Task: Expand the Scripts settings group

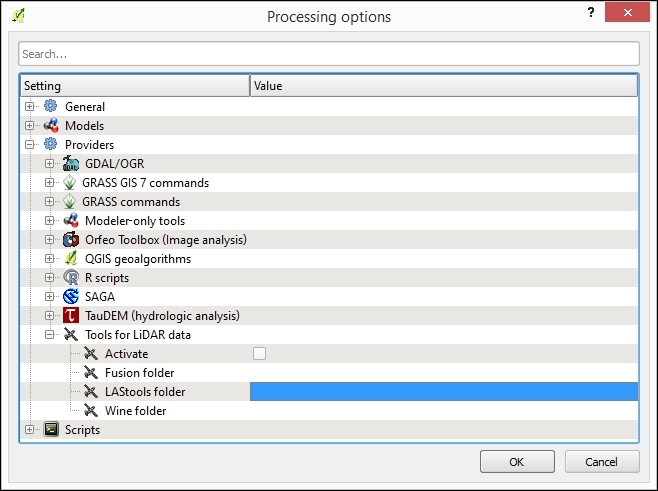Action: [29, 429]
